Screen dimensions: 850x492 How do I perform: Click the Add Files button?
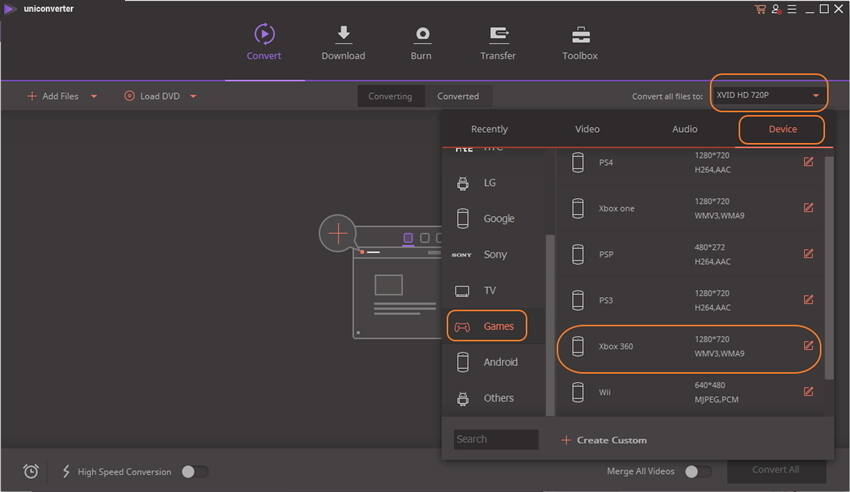coord(53,96)
